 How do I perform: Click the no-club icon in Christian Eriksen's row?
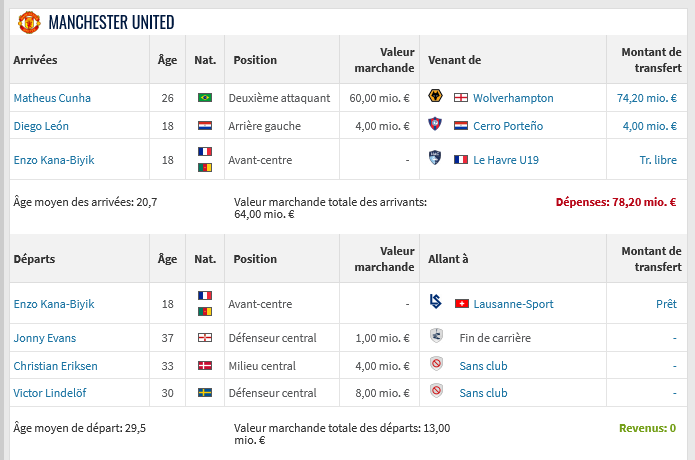(436, 364)
